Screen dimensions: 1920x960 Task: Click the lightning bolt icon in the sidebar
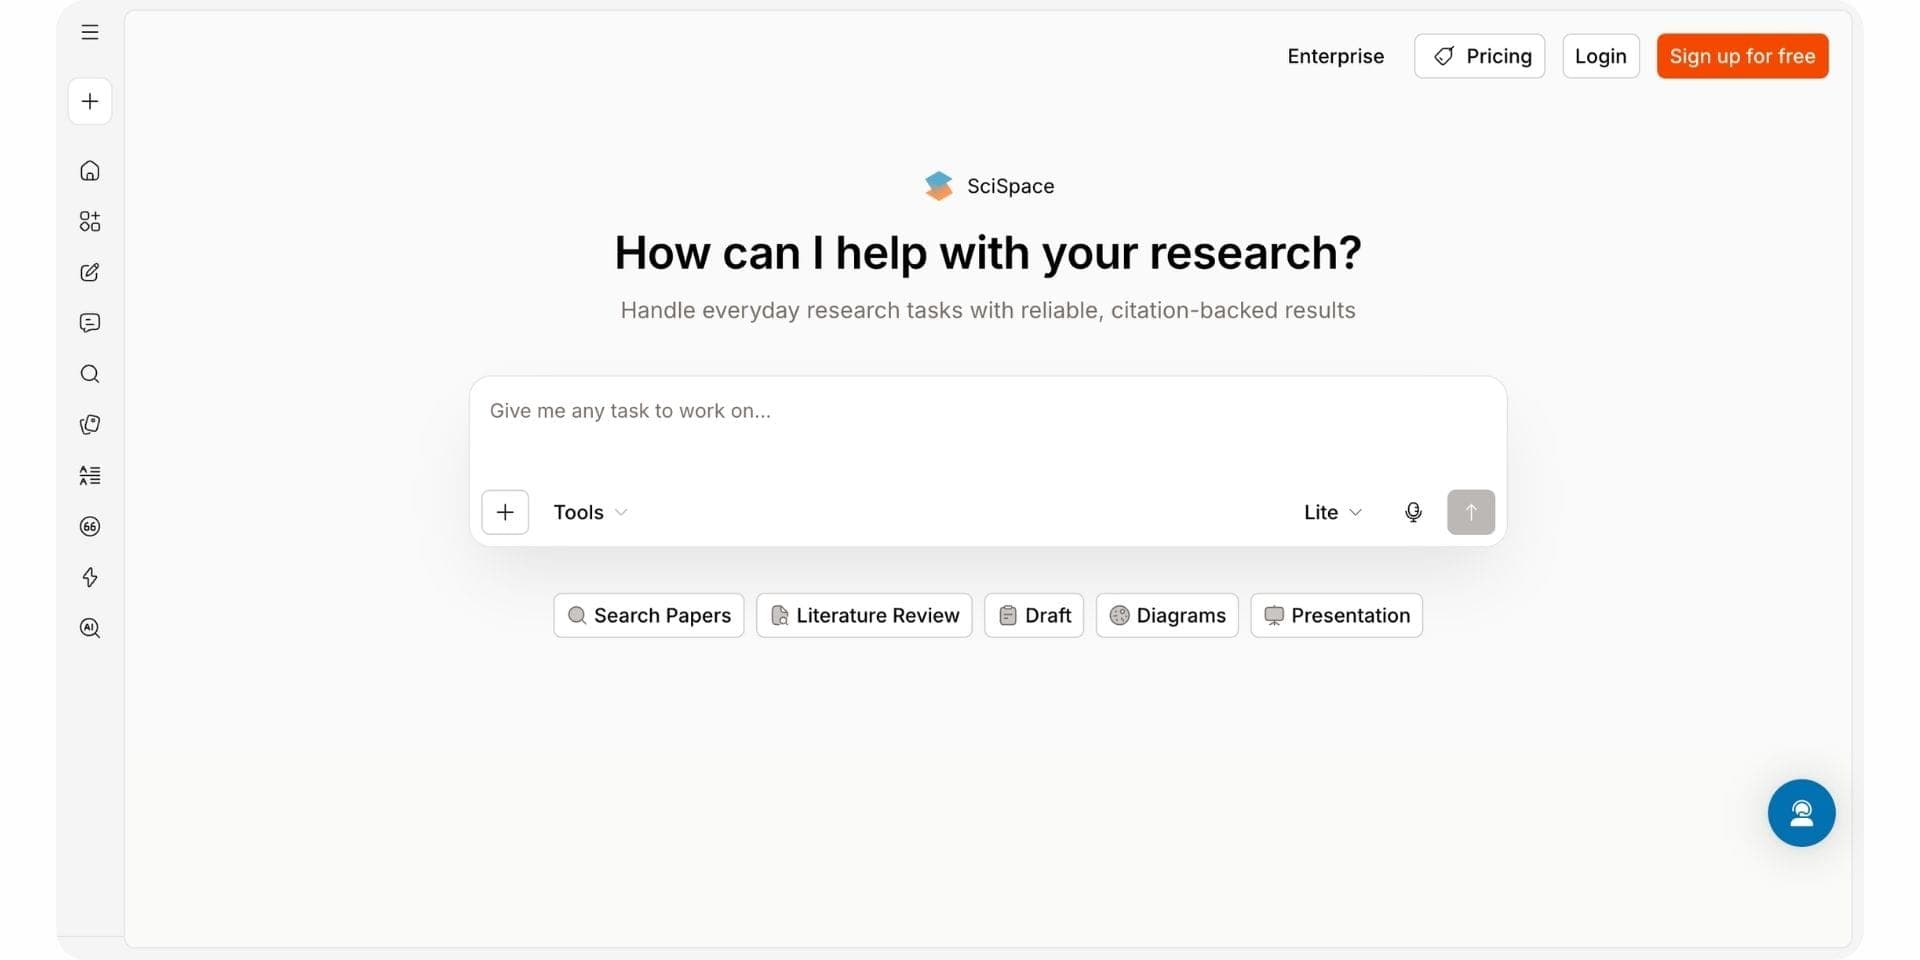pyautogui.click(x=90, y=577)
